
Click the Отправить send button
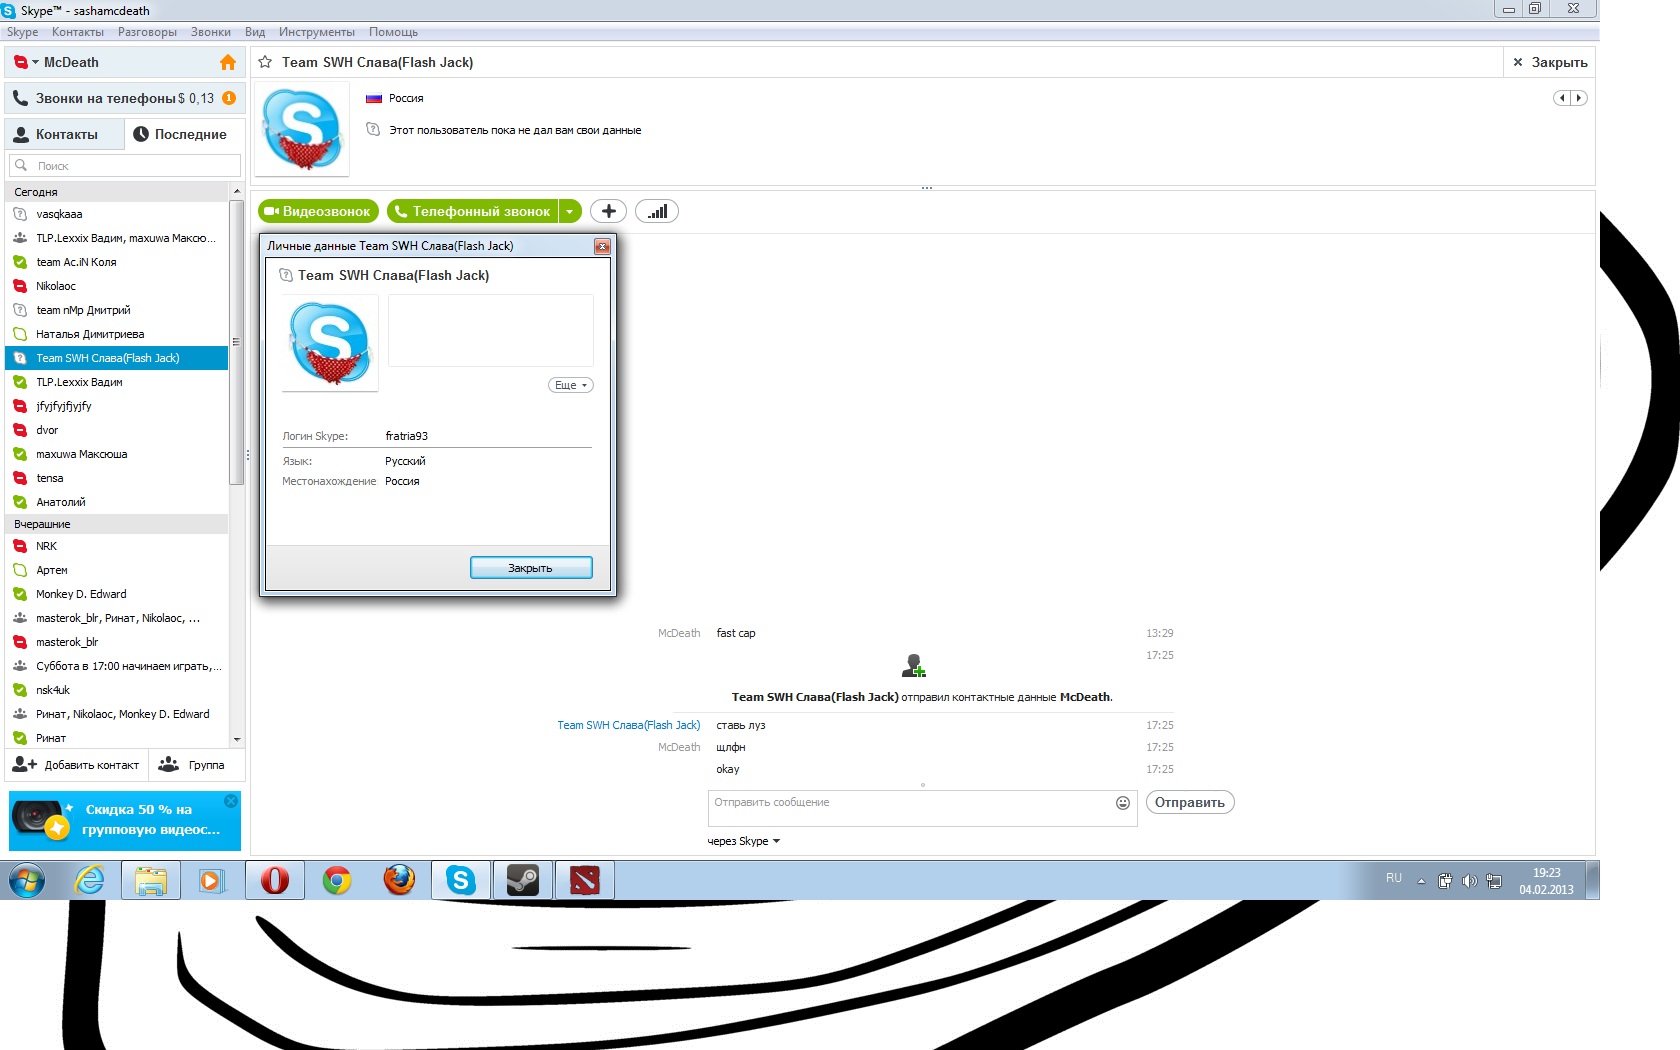click(x=1190, y=802)
